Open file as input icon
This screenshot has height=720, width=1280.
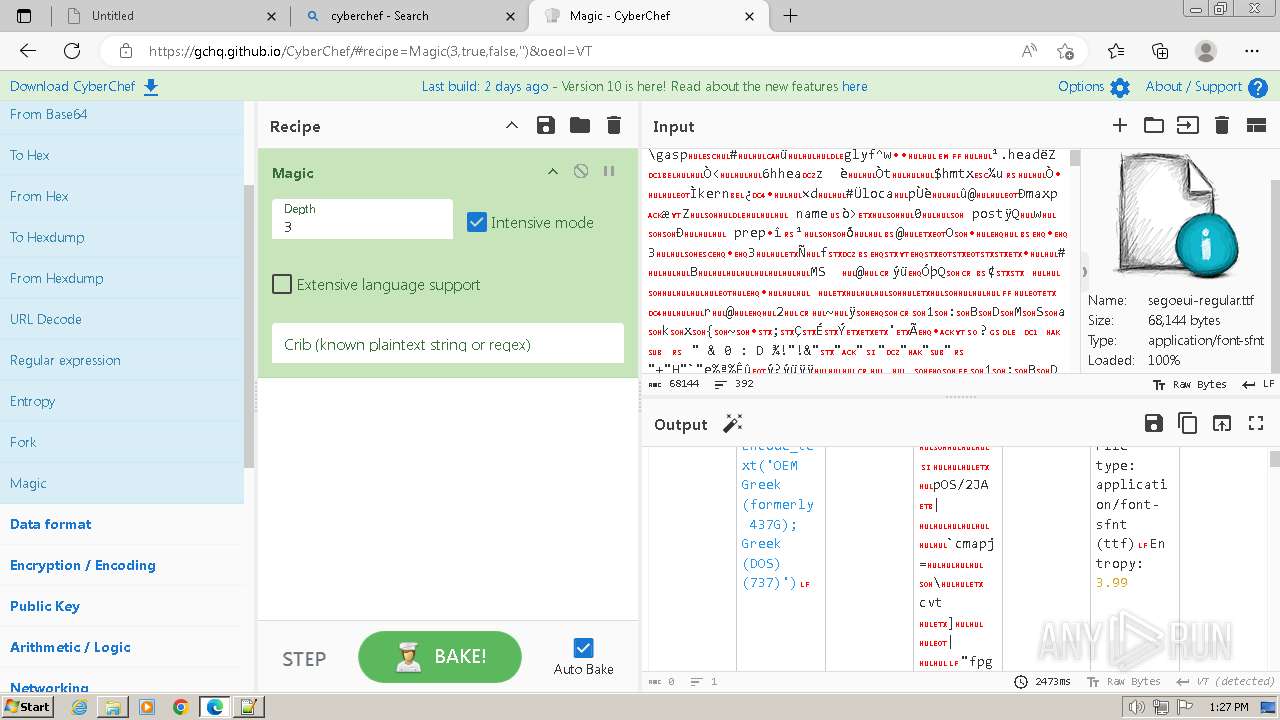[x=1187, y=125]
